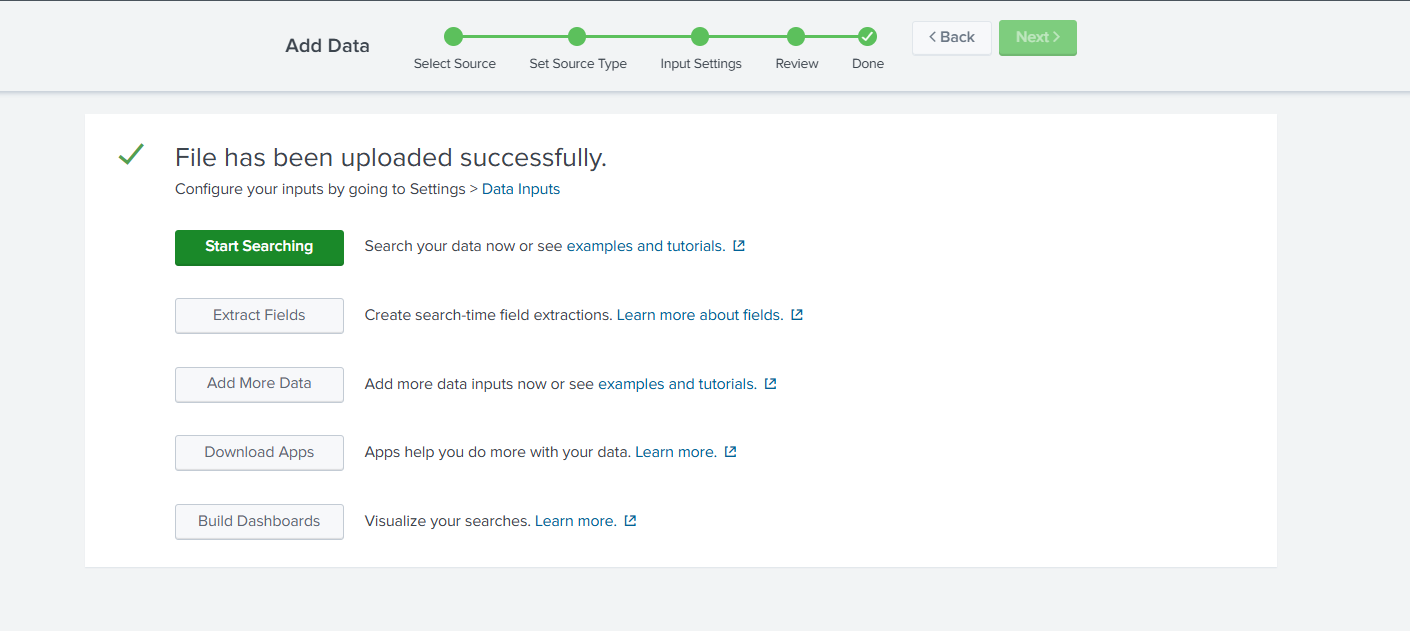
Task: Click the Review step label
Action: (x=797, y=64)
